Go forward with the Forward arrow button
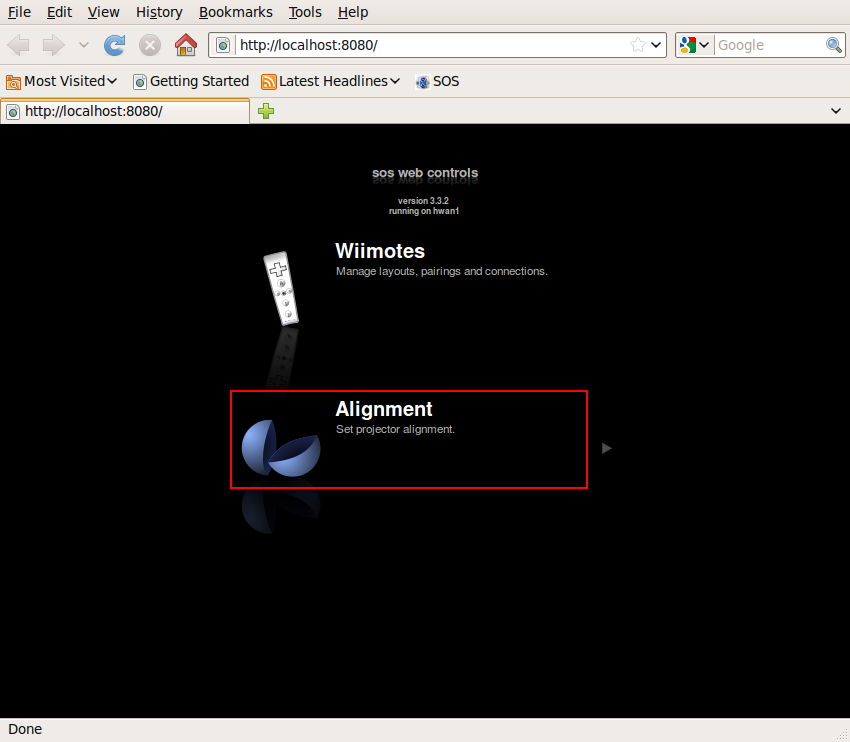Screen dimensions: 850x742 [x=53, y=45]
